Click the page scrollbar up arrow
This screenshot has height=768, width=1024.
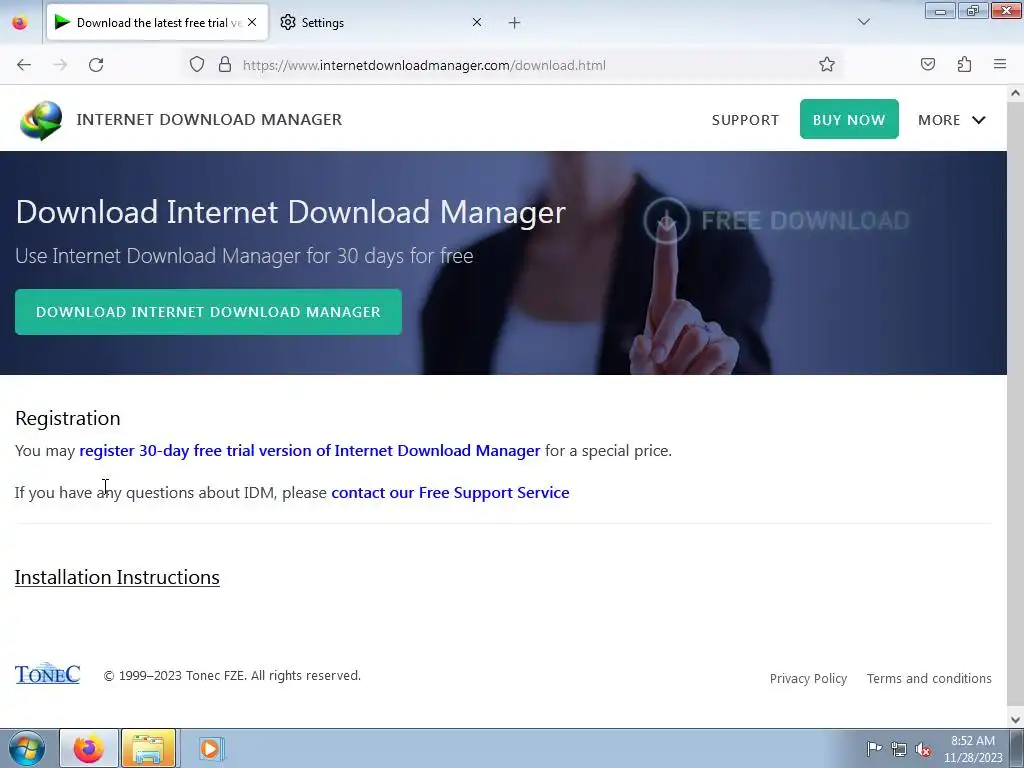[1015, 93]
